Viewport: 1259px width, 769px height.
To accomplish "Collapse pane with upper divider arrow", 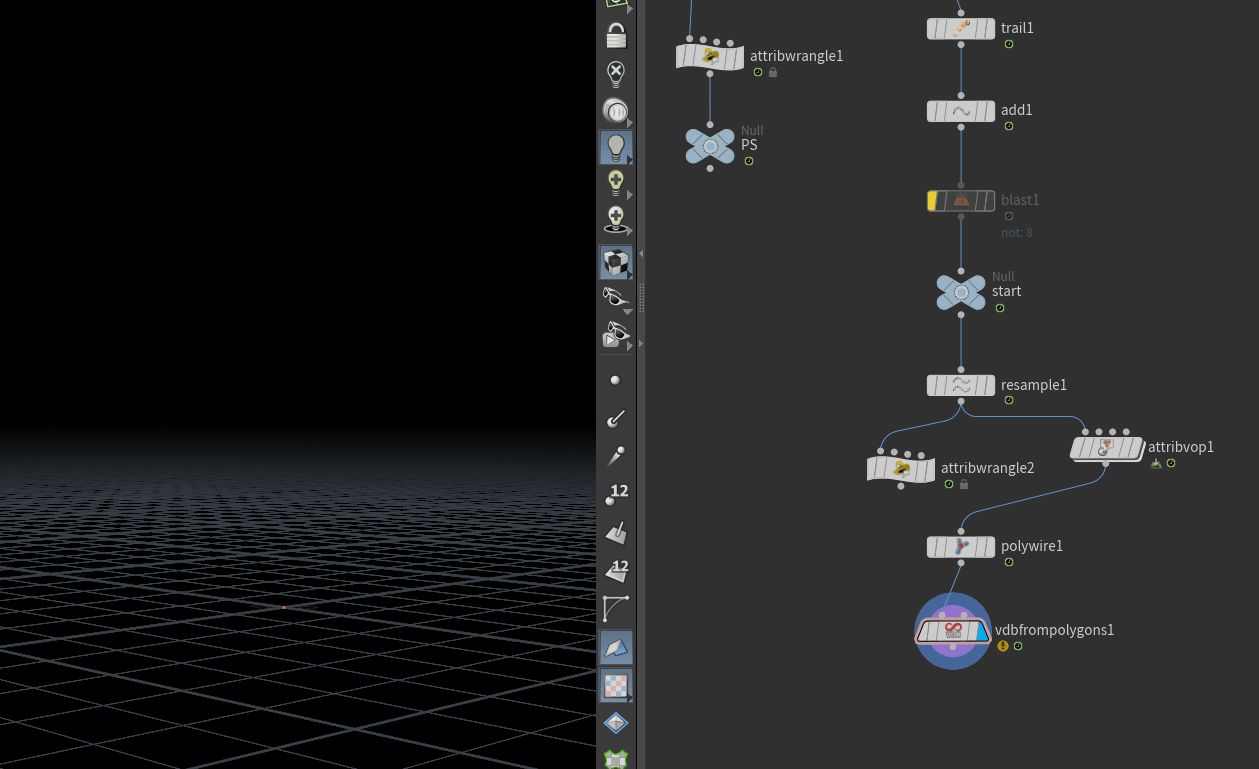I will 641,254.
